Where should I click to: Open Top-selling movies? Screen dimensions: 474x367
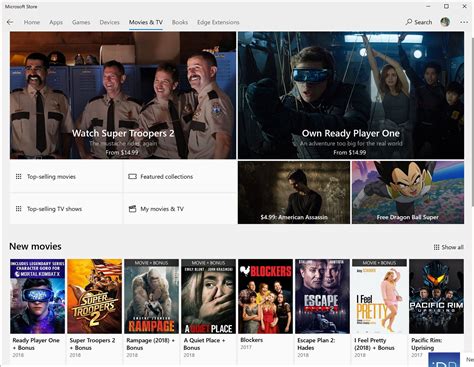pyautogui.click(x=66, y=177)
